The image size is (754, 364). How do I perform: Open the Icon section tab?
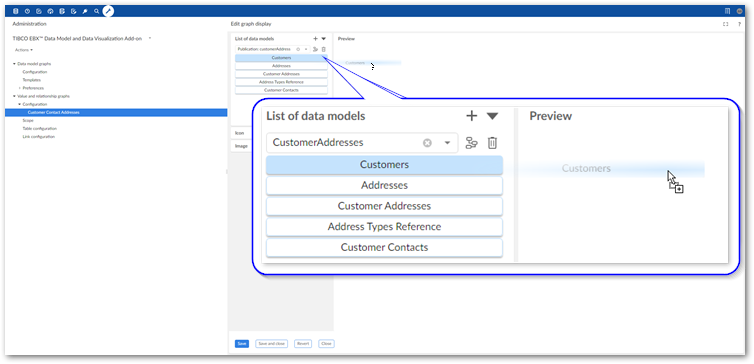point(242,133)
